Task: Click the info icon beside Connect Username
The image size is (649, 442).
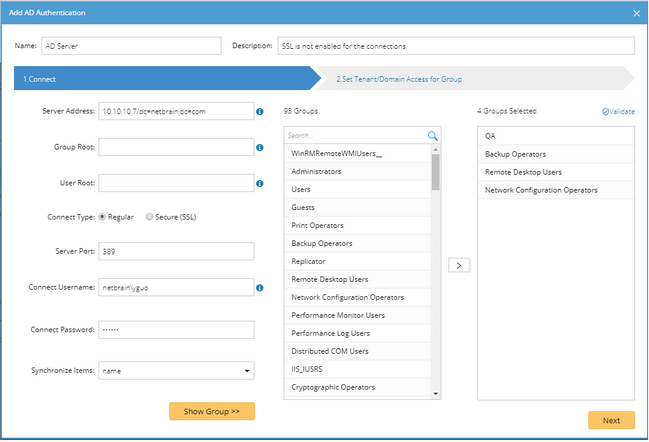Action: click(x=260, y=288)
